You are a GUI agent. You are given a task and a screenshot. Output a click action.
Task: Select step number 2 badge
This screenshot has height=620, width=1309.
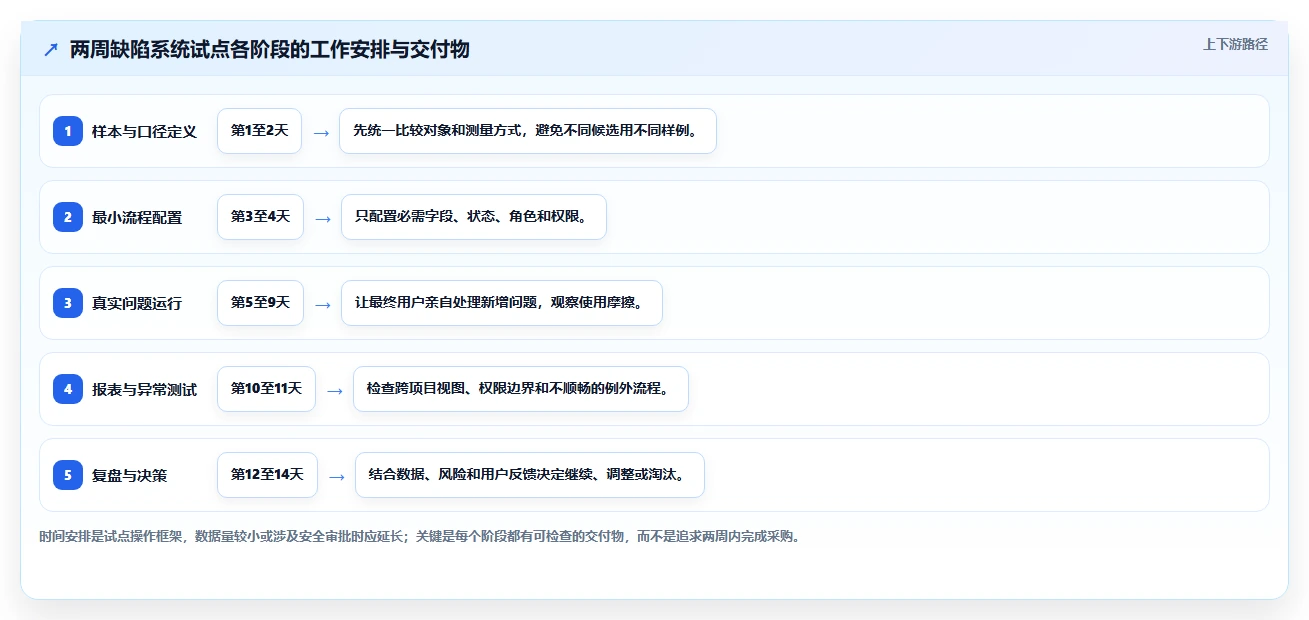click(68, 216)
